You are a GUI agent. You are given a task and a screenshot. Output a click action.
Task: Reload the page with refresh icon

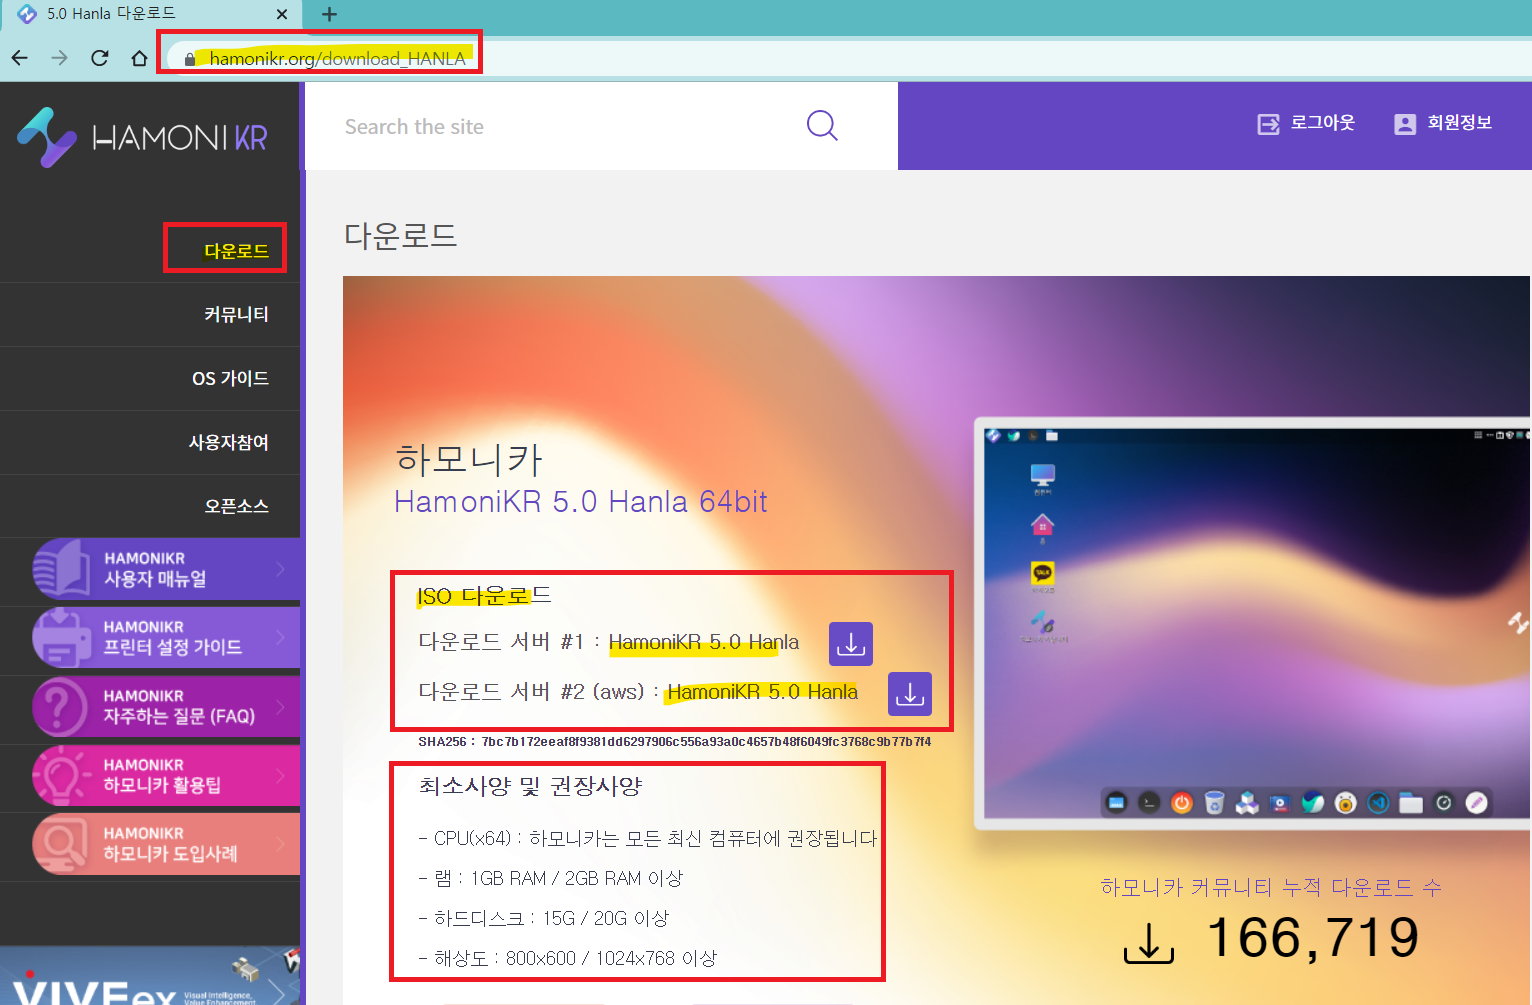pyautogui.click(x=100, y=58)
